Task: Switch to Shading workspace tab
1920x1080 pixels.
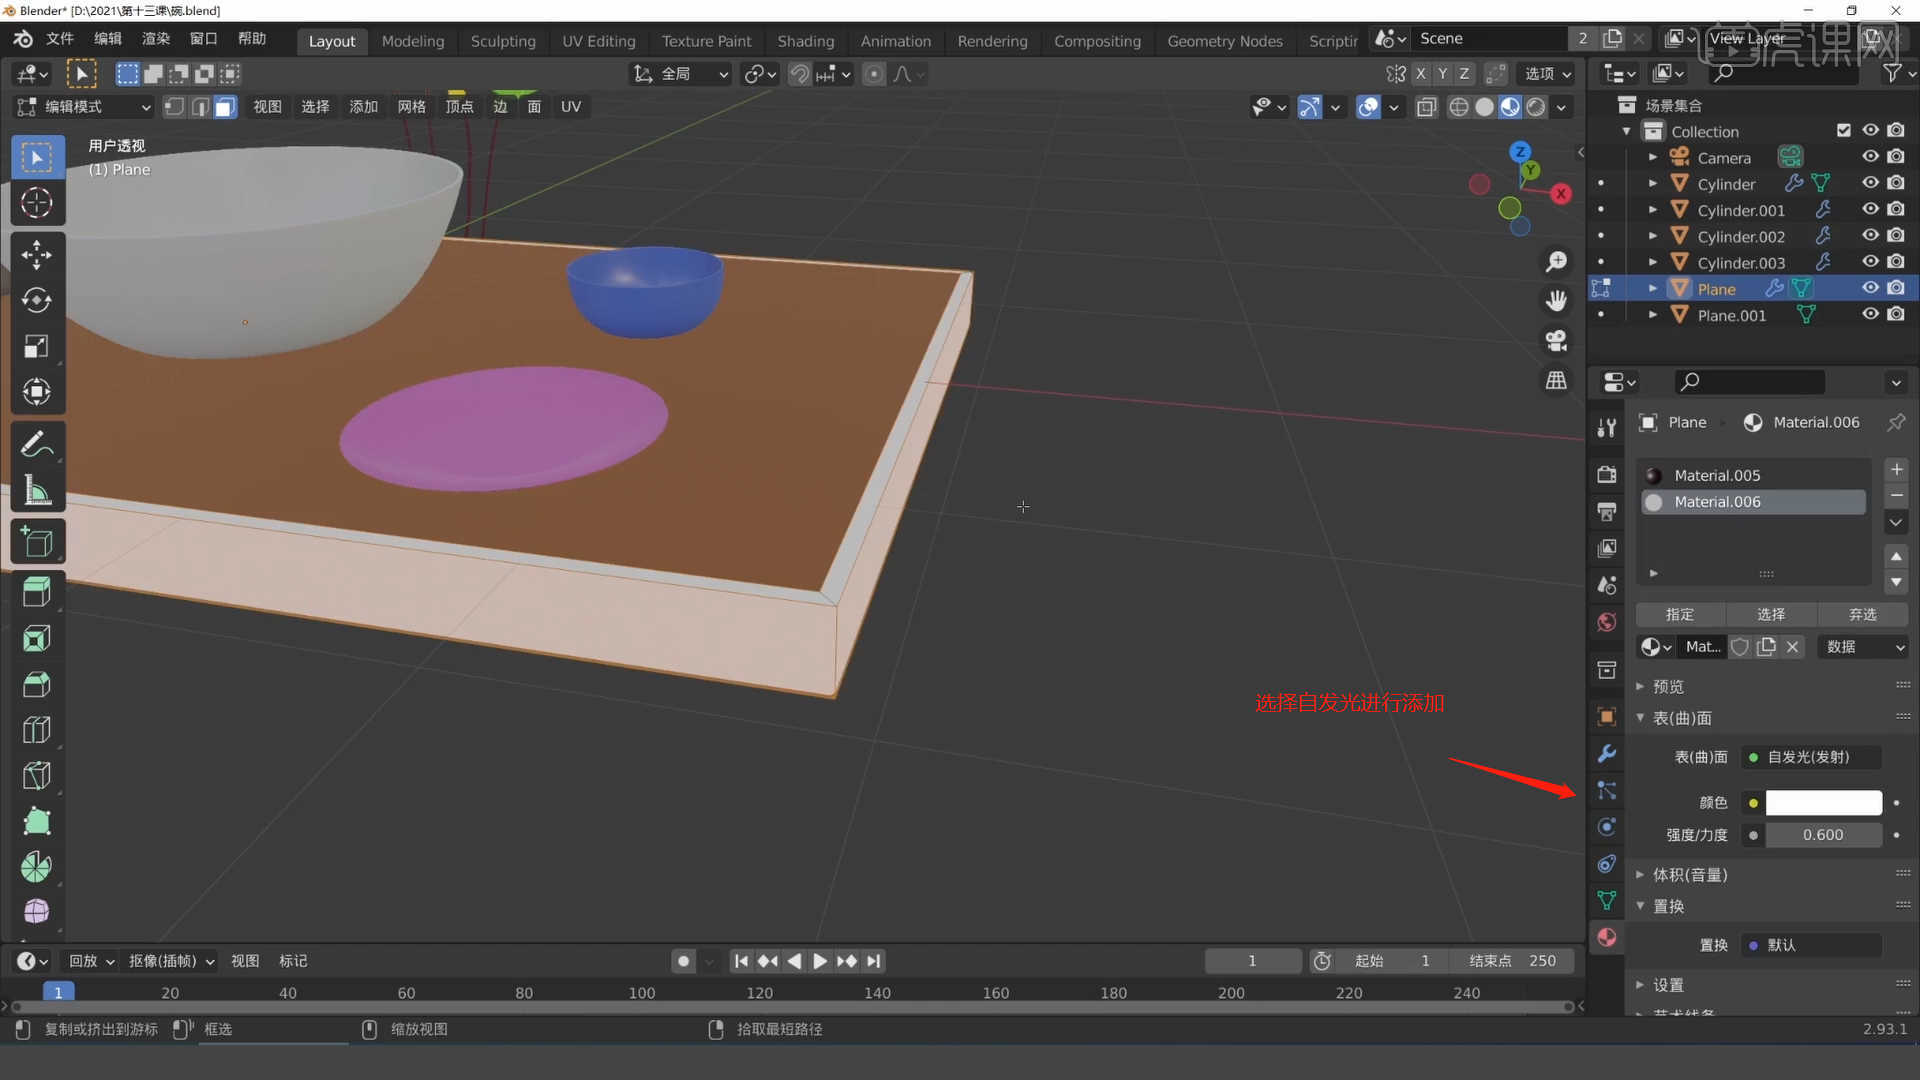Action: pos(804,40)
